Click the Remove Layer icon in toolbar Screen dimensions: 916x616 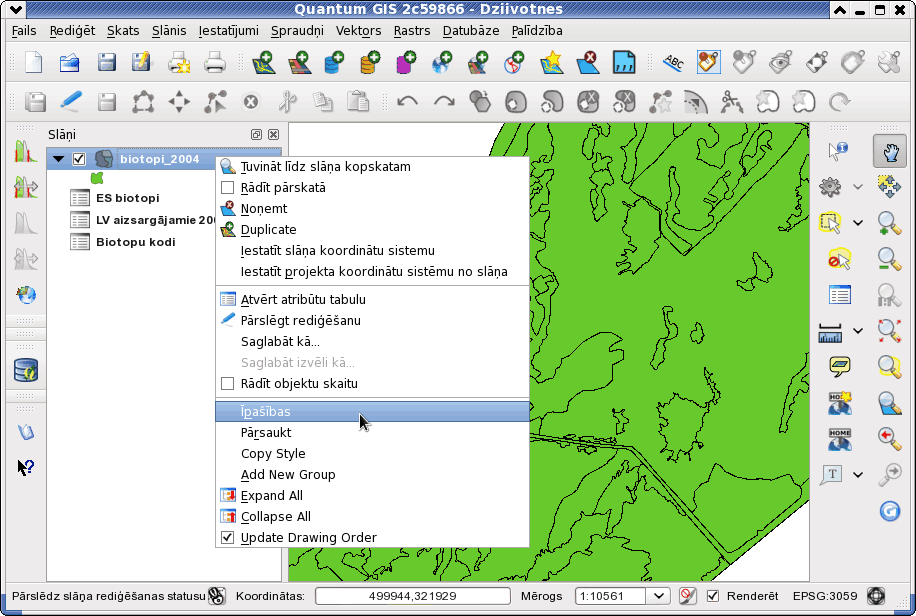pyautogui.click(x=587, y=63)
